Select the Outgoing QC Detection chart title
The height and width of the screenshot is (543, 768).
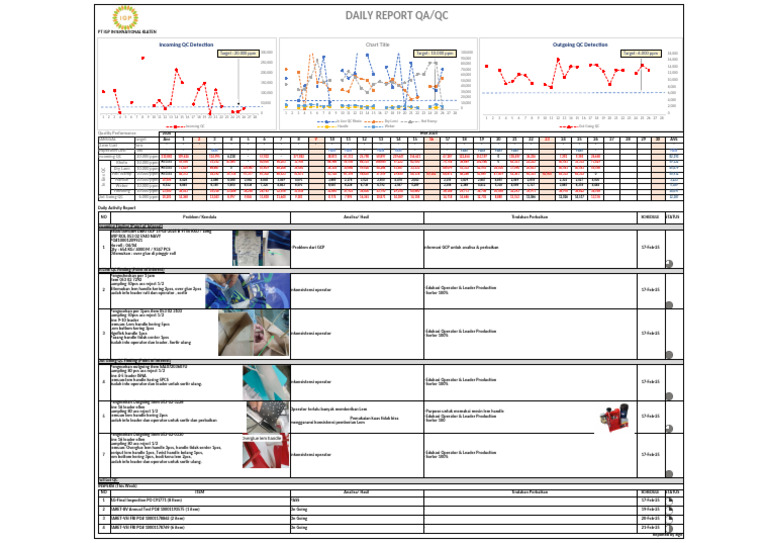pos(580,45)
